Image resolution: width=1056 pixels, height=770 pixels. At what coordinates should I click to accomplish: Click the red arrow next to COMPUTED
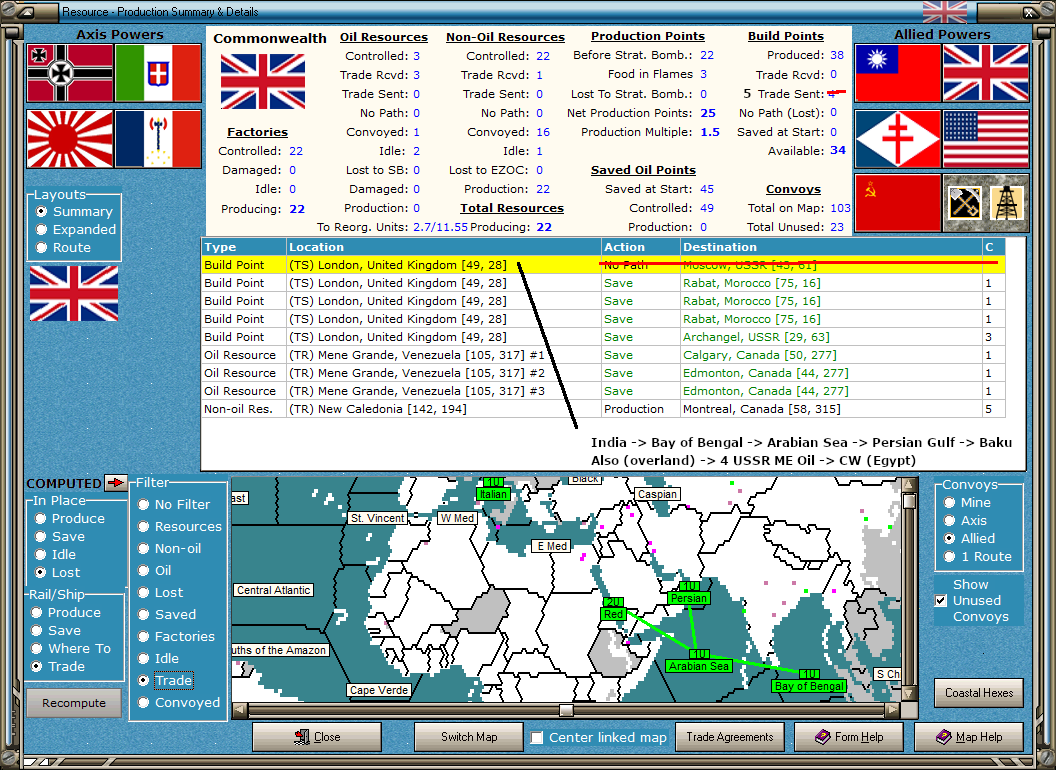(116, 482)
